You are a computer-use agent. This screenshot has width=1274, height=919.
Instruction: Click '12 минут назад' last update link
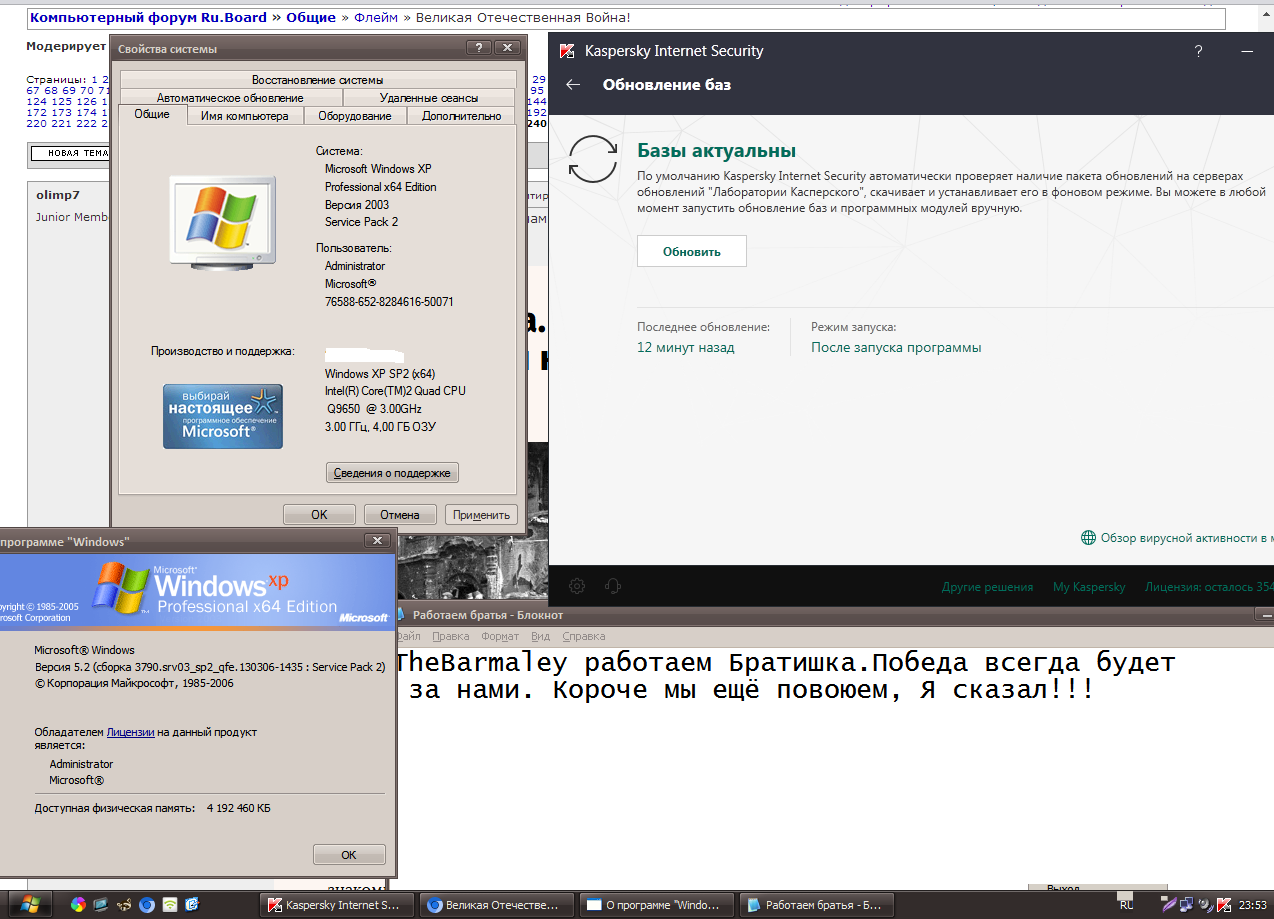pos(686,348)
